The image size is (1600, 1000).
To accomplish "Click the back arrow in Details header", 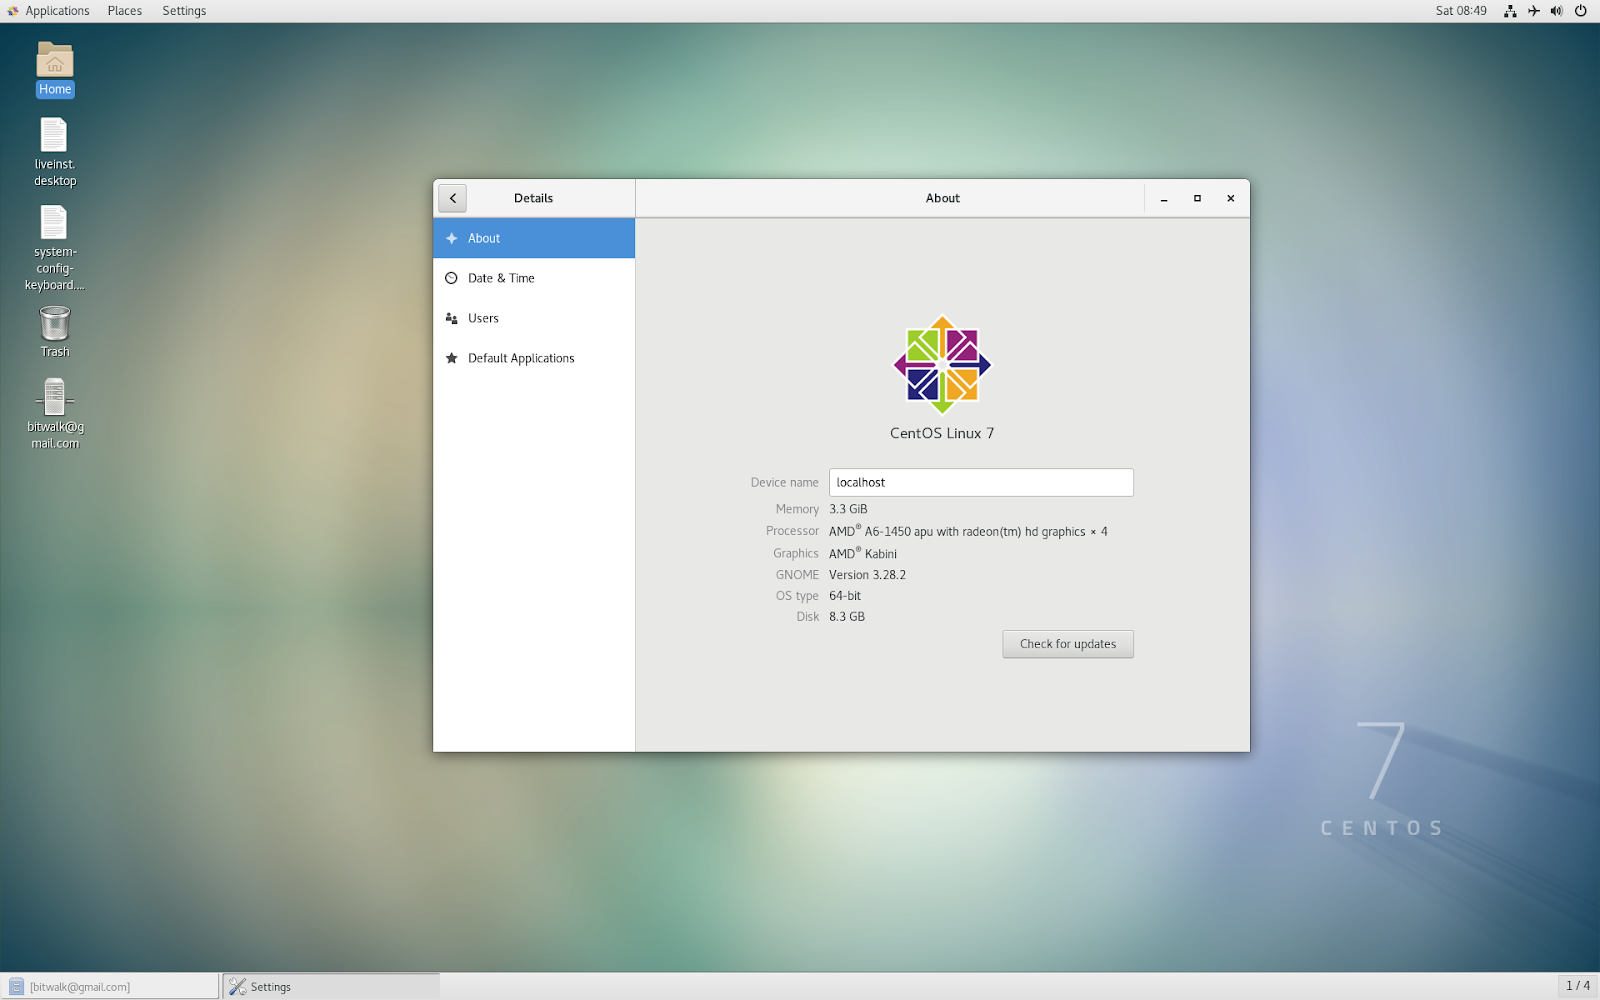I will click(x=452, y=198).
